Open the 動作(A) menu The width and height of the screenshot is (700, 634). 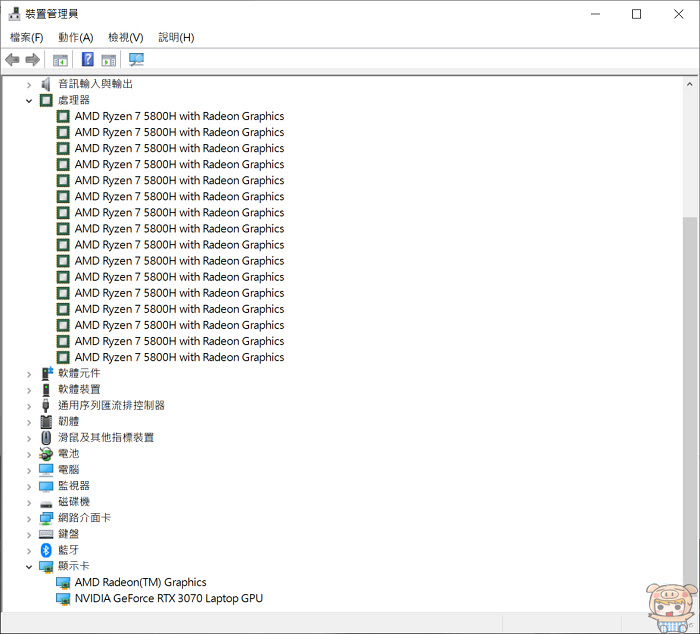pos(75,37)
